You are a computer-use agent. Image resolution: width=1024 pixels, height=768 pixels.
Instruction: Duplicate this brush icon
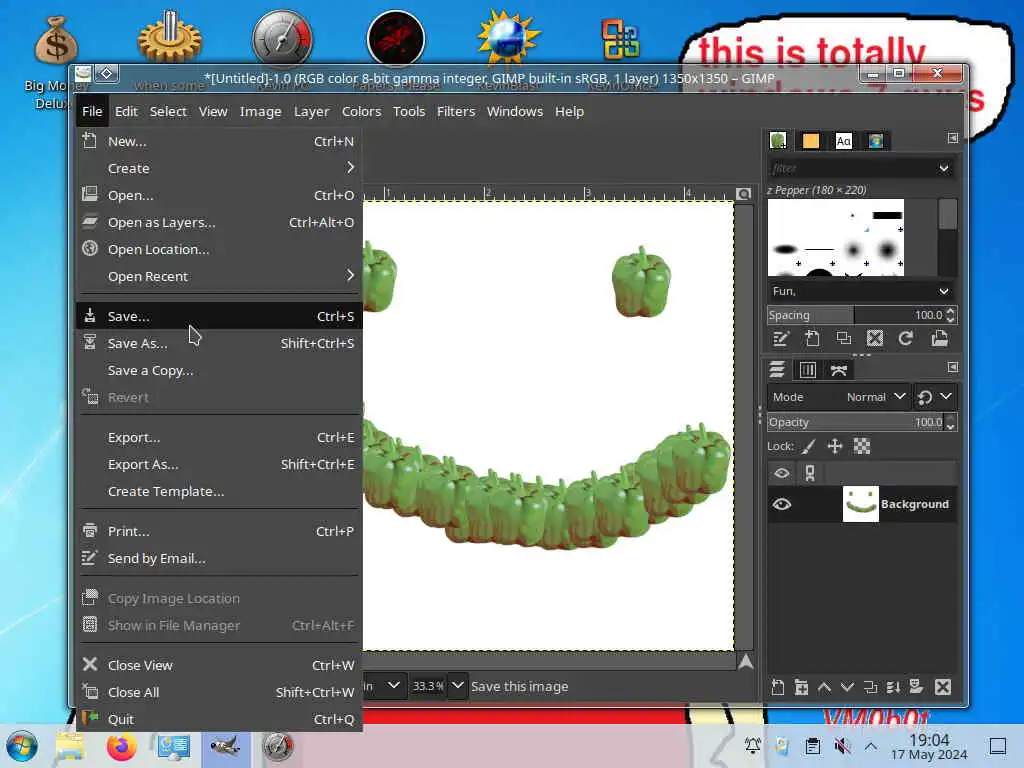(x=843, y=338)
